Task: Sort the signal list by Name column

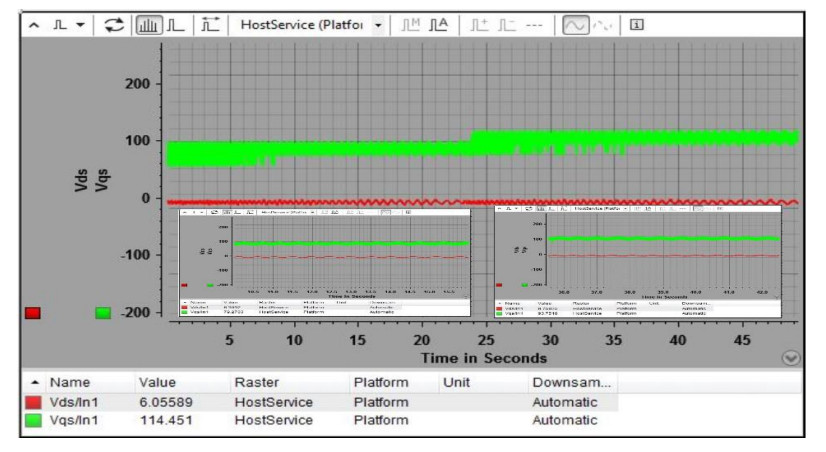Action: (x=70, y=382)
